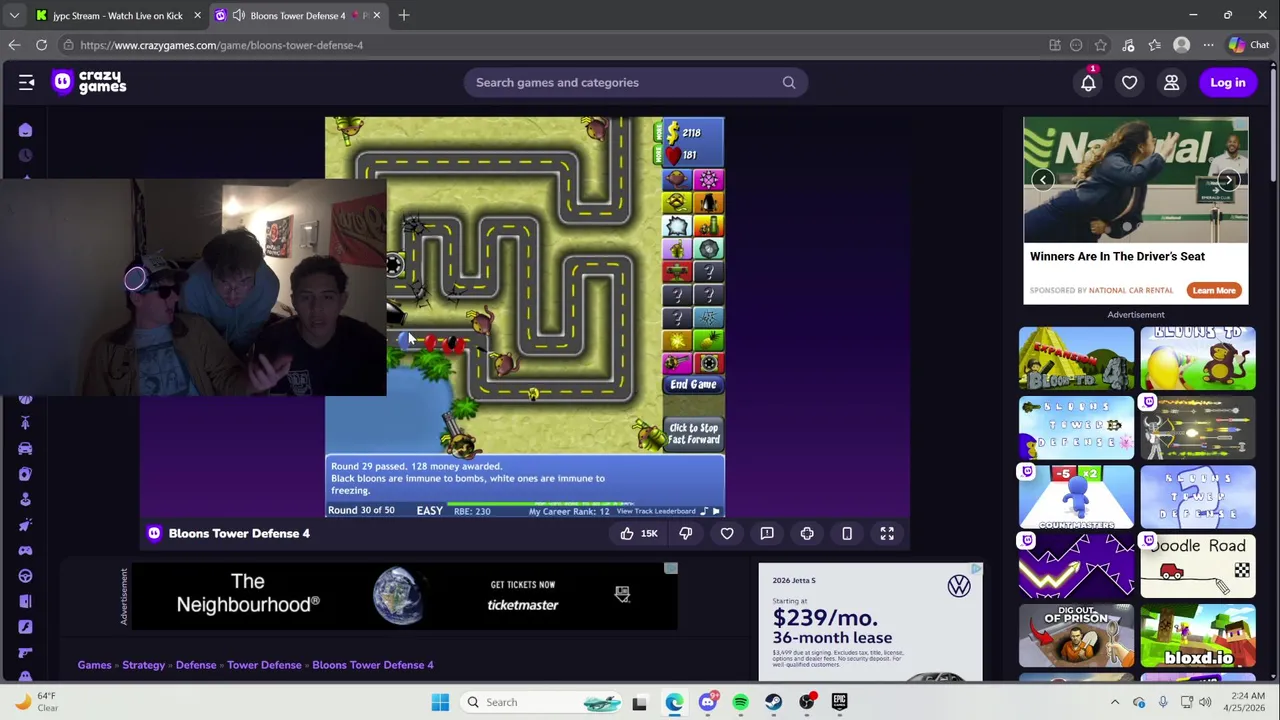The height and width of the screenshot is (720, 1280).
Task: Open favorites heart in header
Action: point(1129,83)
